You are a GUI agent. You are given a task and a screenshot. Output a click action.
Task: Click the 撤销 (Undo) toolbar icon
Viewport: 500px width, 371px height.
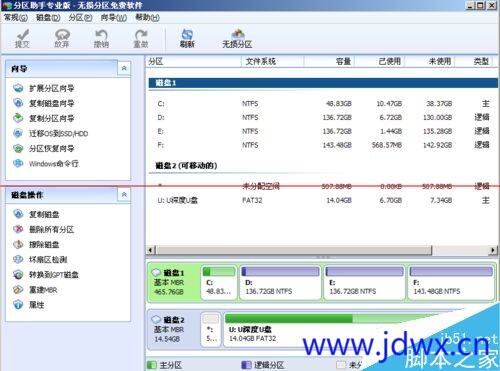101,38
